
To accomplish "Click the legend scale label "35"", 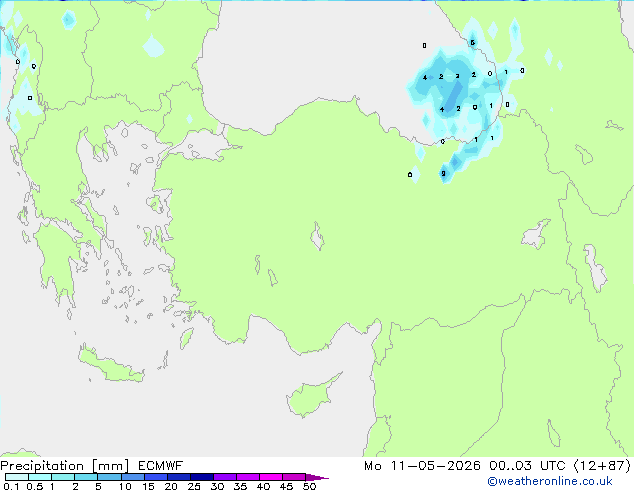I will (240, 486).
